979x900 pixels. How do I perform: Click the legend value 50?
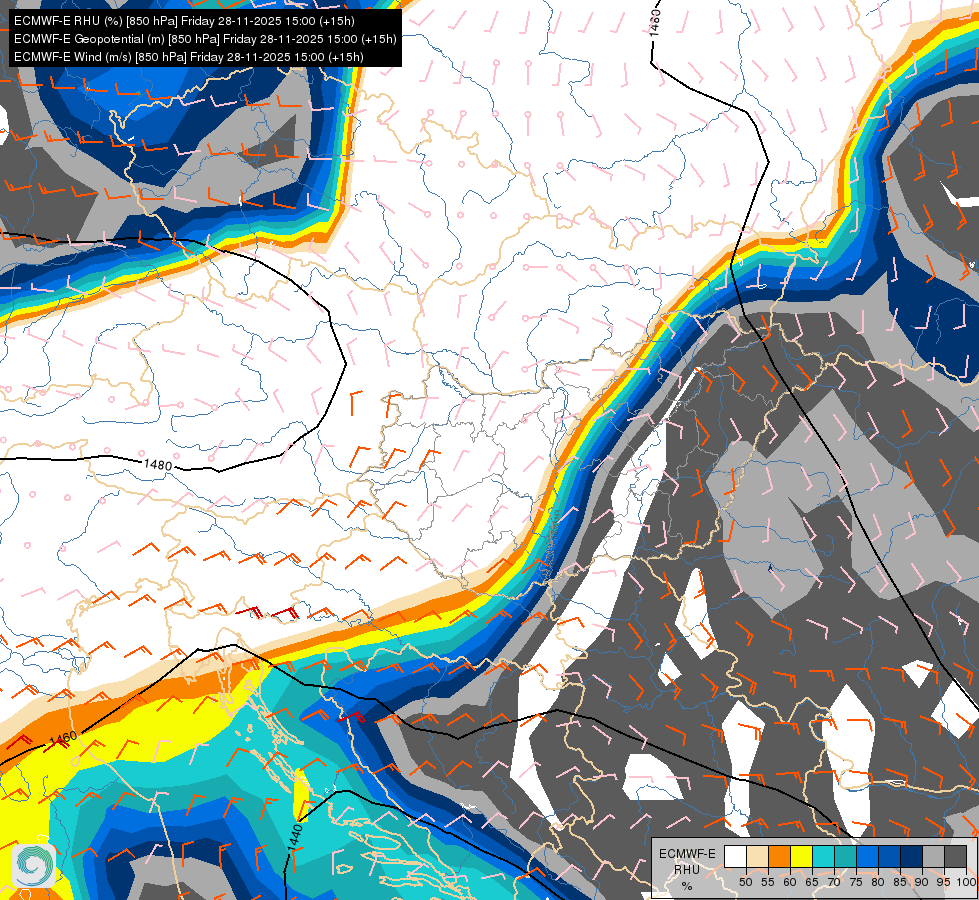tap(745, 882)
